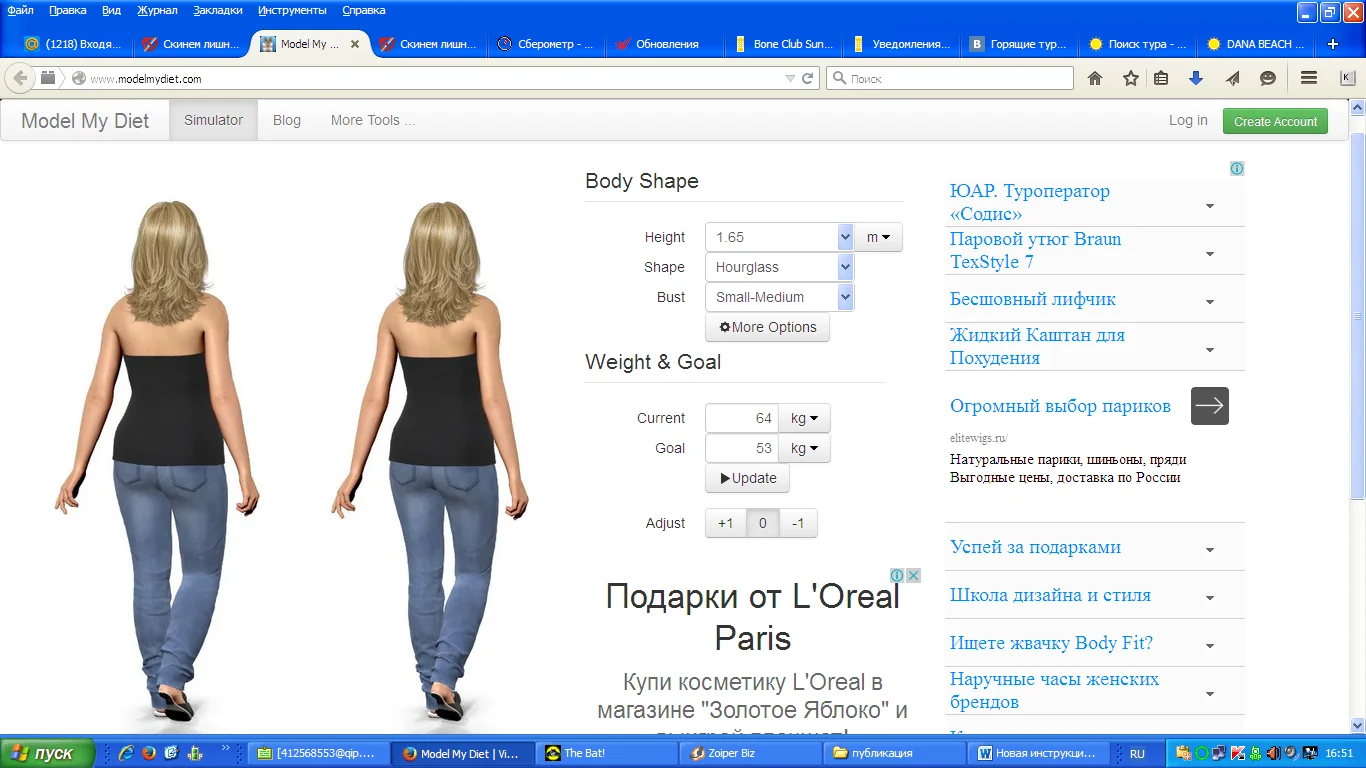This screenshot has width=1366, height=768.
Task: Click the AdChoices icon above the right sidebar ads
Action: click(1237, 168)
